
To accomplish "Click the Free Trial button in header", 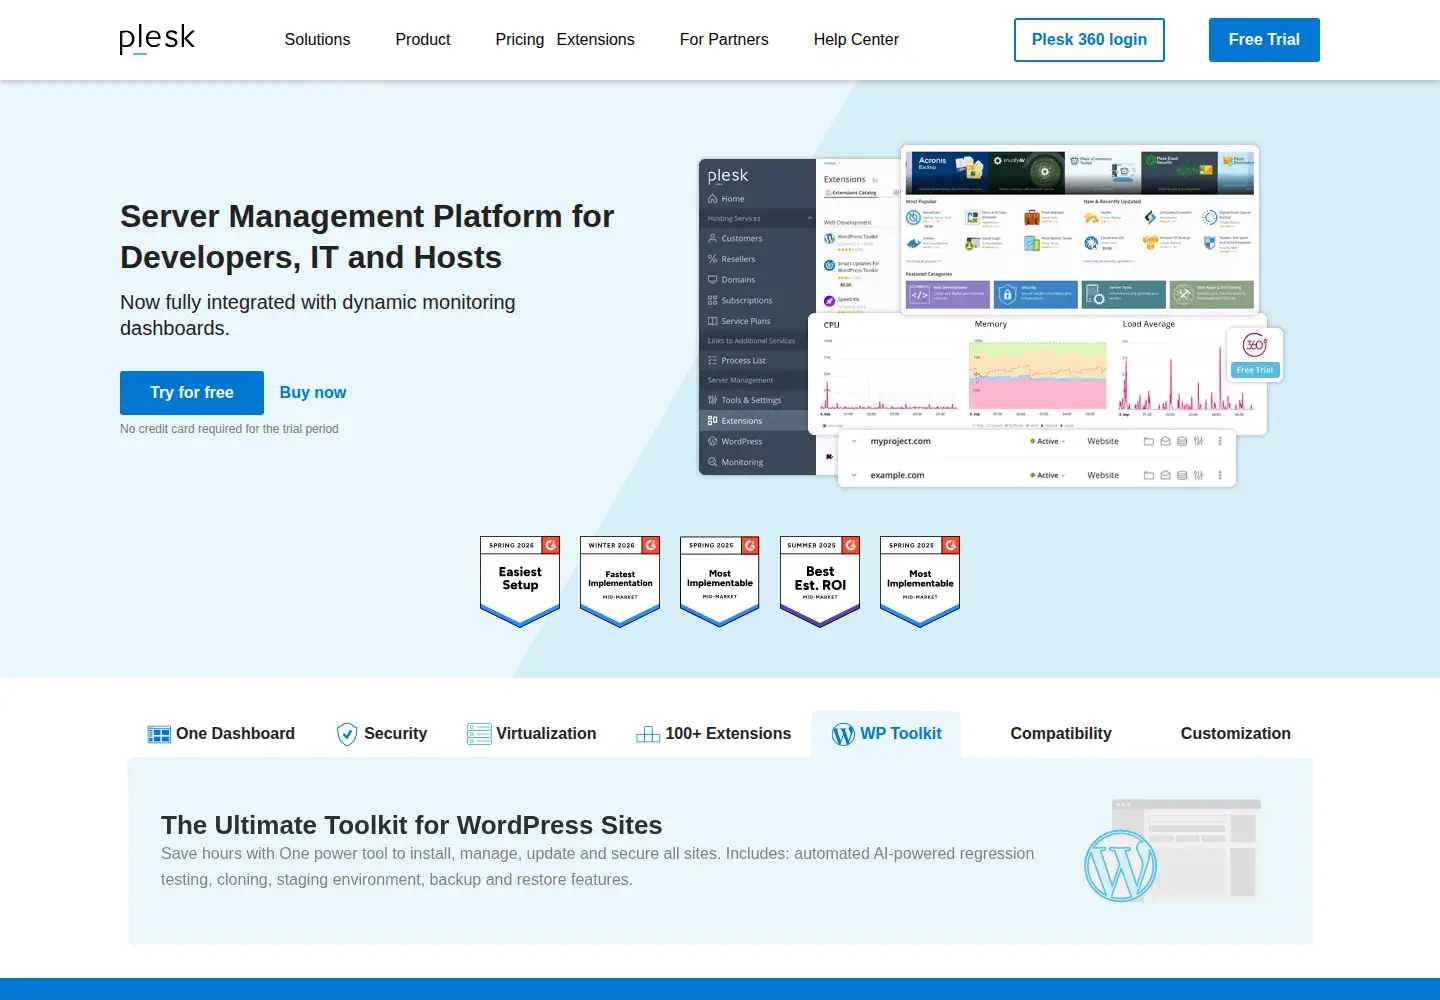I will click(1264, 40).
